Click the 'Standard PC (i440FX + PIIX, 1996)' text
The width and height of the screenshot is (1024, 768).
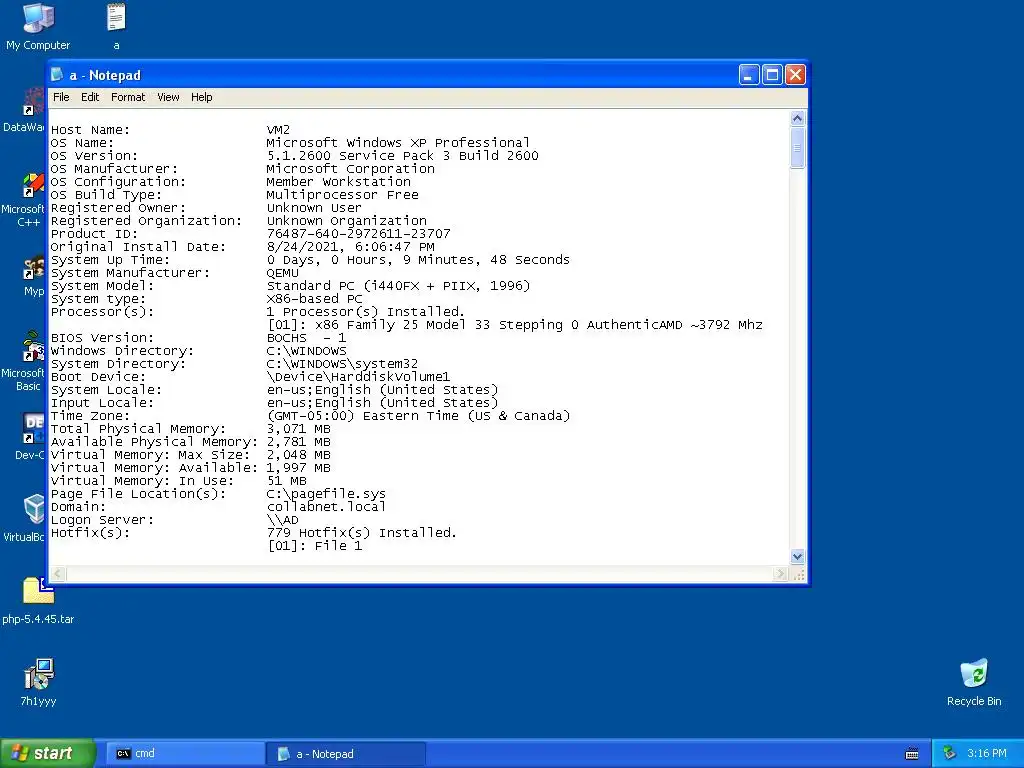pyautogui.click(x=398, y=286)
